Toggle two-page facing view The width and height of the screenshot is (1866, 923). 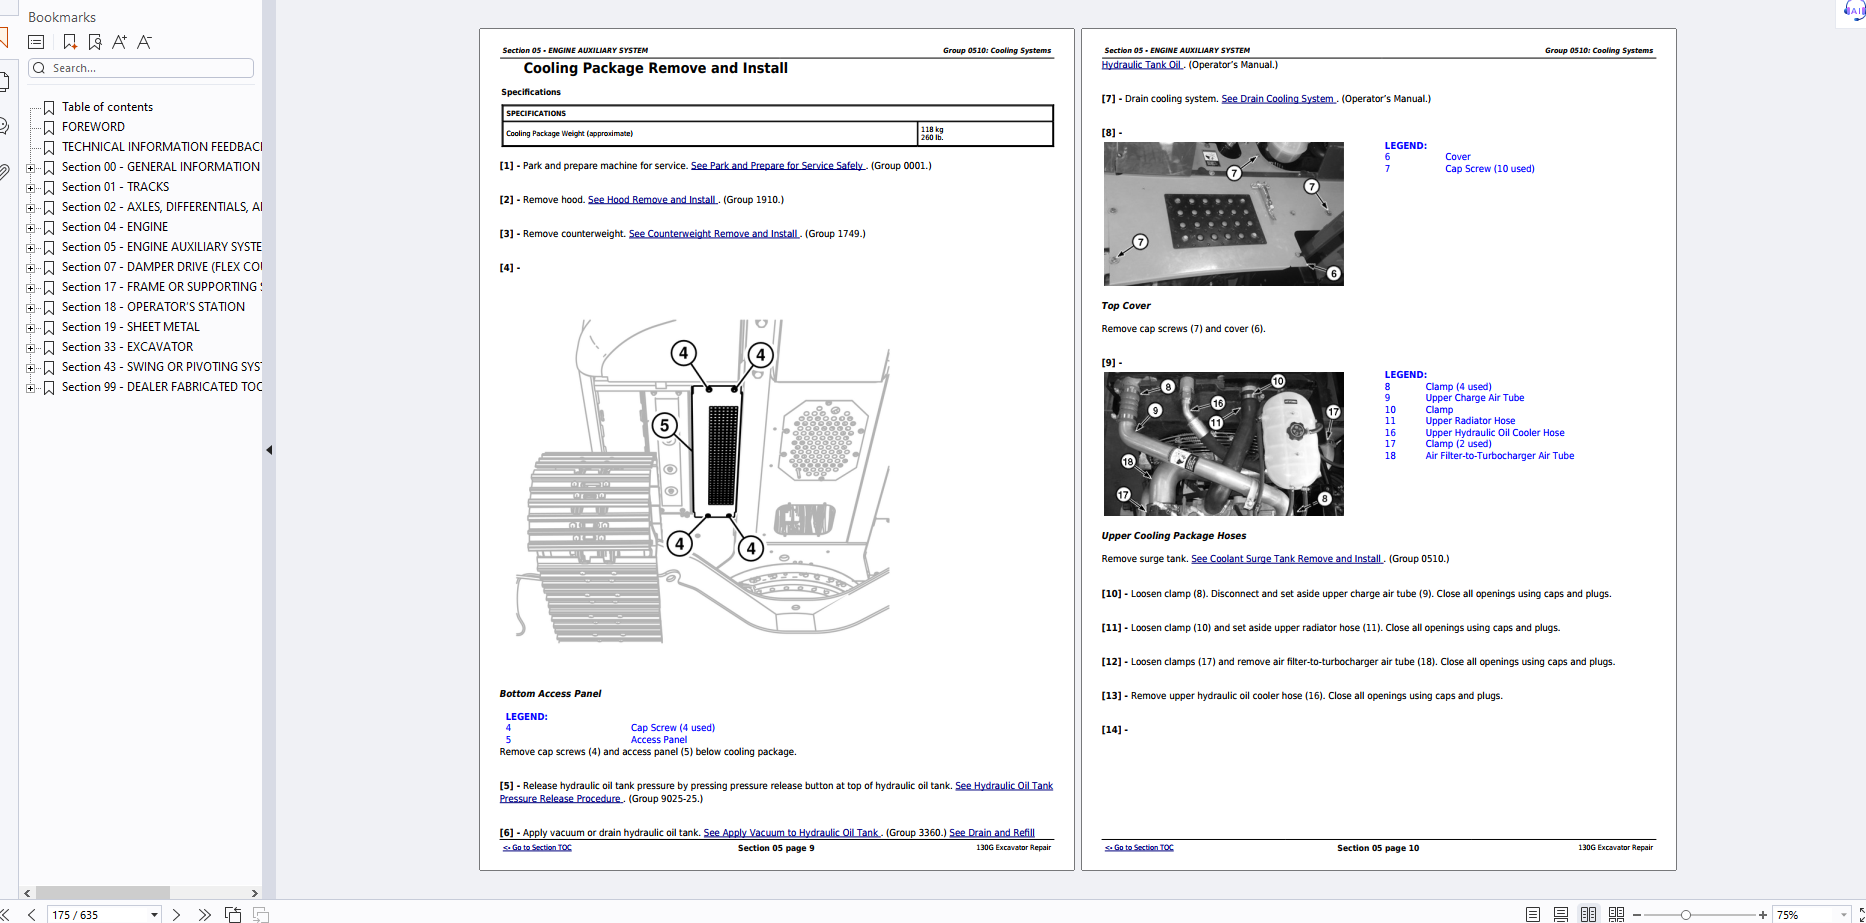1588,914
